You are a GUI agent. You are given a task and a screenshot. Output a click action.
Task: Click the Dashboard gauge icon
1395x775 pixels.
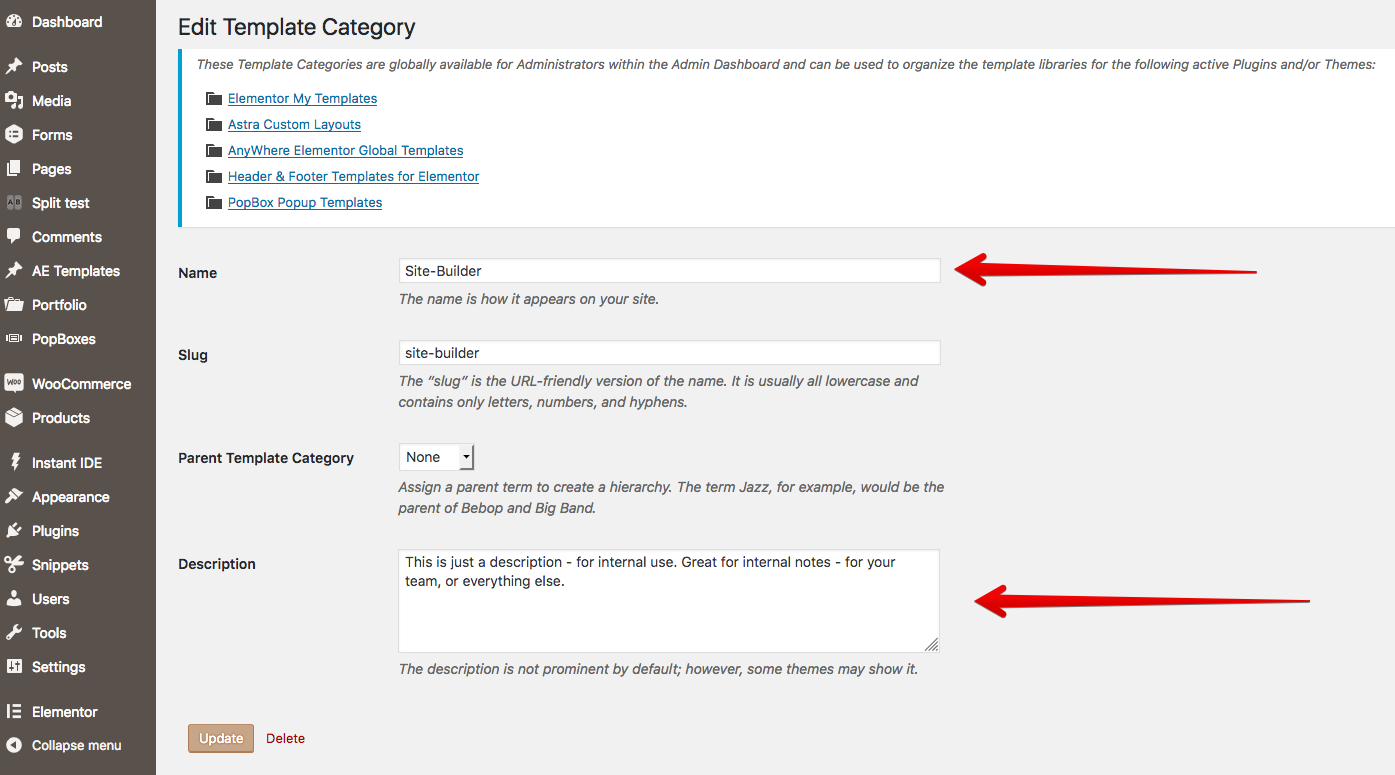(x=14, y=21)
